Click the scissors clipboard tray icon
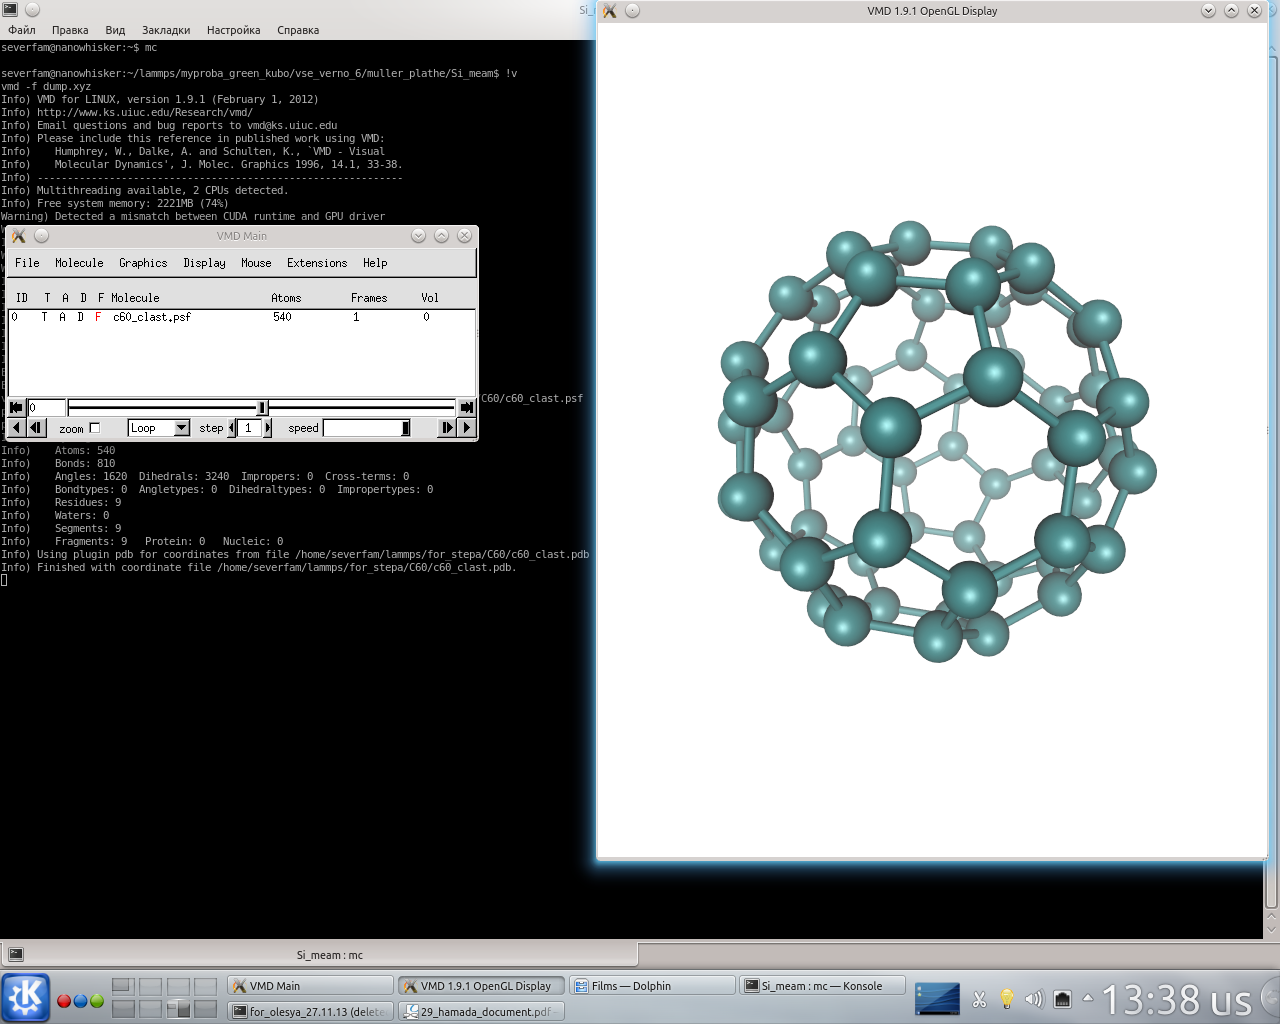Viewport: 1280px width, 1024px height. (979, 998)
